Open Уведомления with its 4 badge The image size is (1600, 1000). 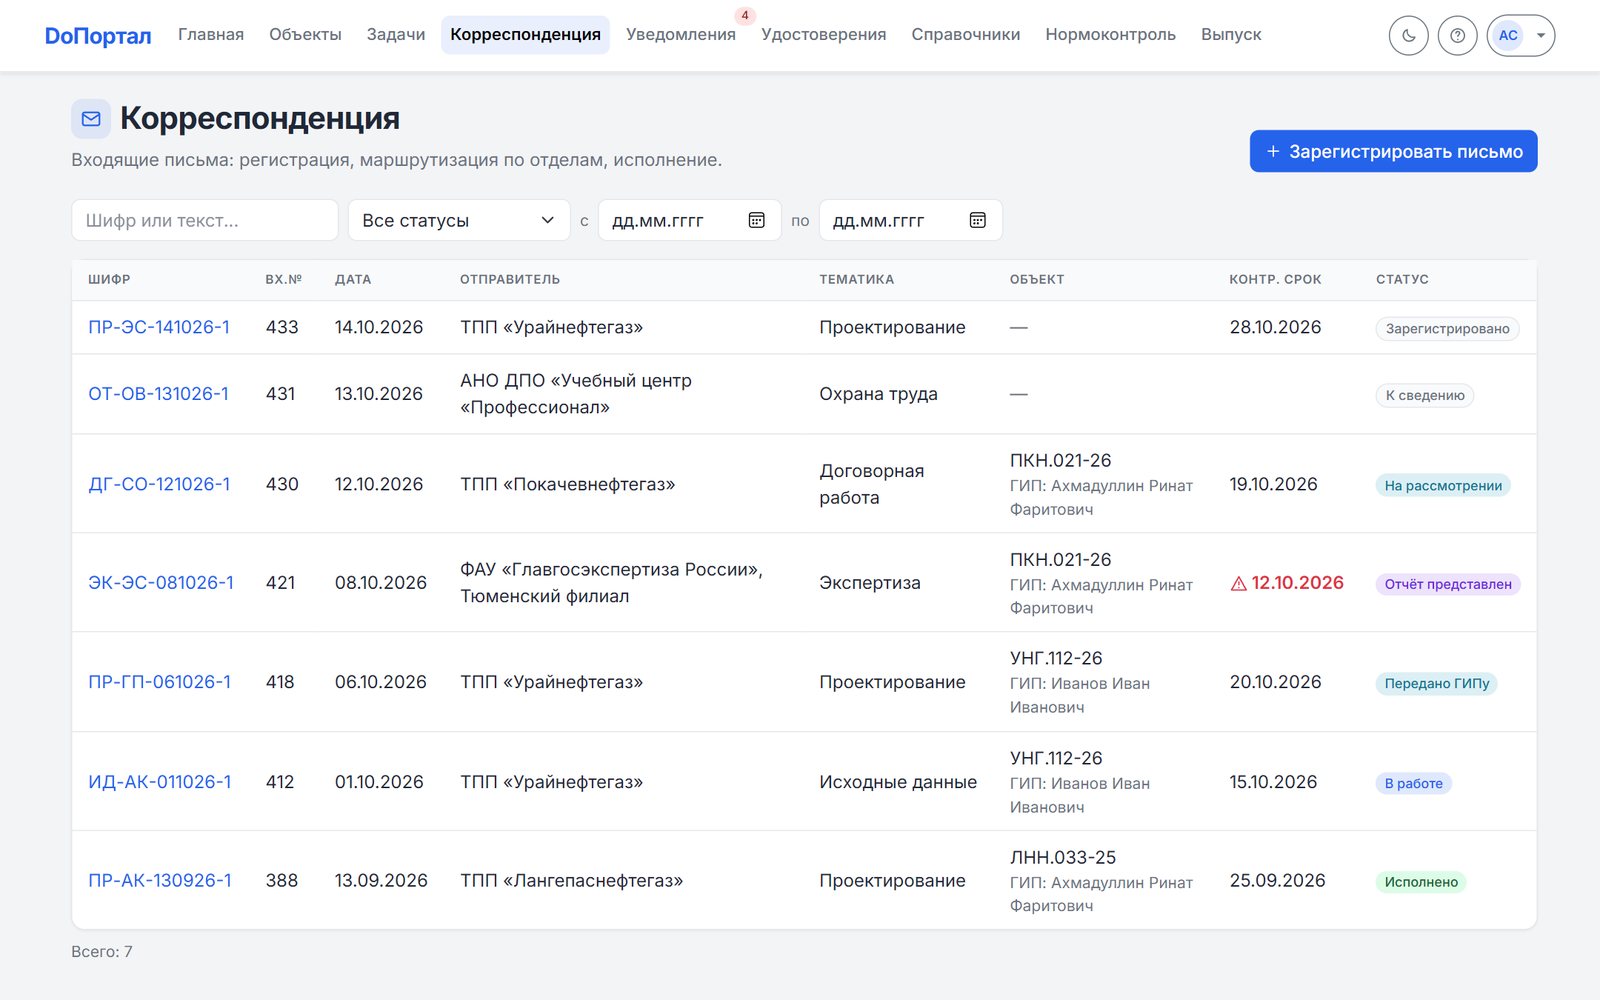681,35
